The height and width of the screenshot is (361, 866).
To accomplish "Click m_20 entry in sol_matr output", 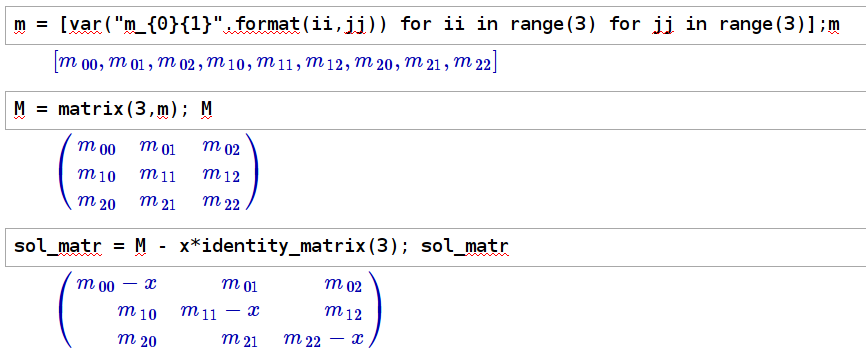I will (137, 339).
